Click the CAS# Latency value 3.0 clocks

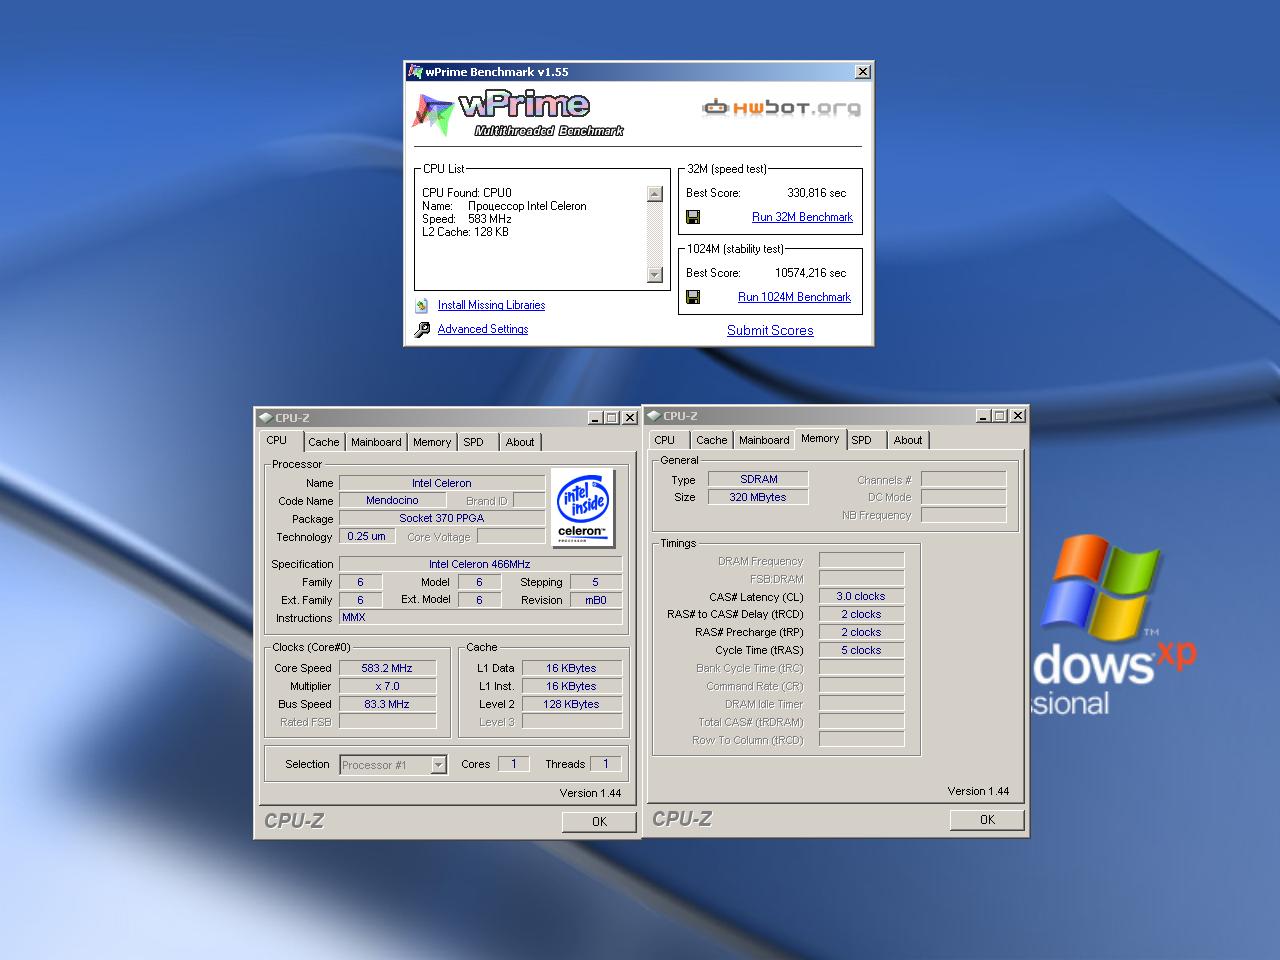861,596
